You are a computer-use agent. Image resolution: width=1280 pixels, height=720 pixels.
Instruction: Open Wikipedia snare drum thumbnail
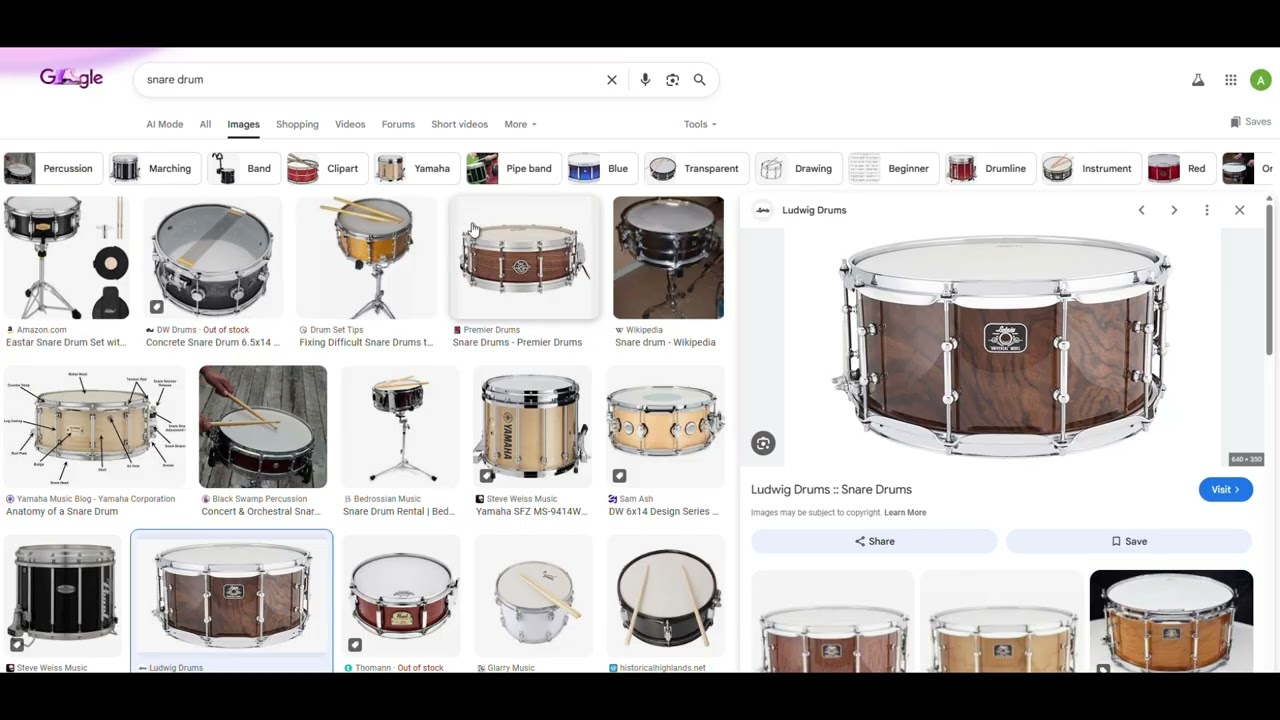668,258
